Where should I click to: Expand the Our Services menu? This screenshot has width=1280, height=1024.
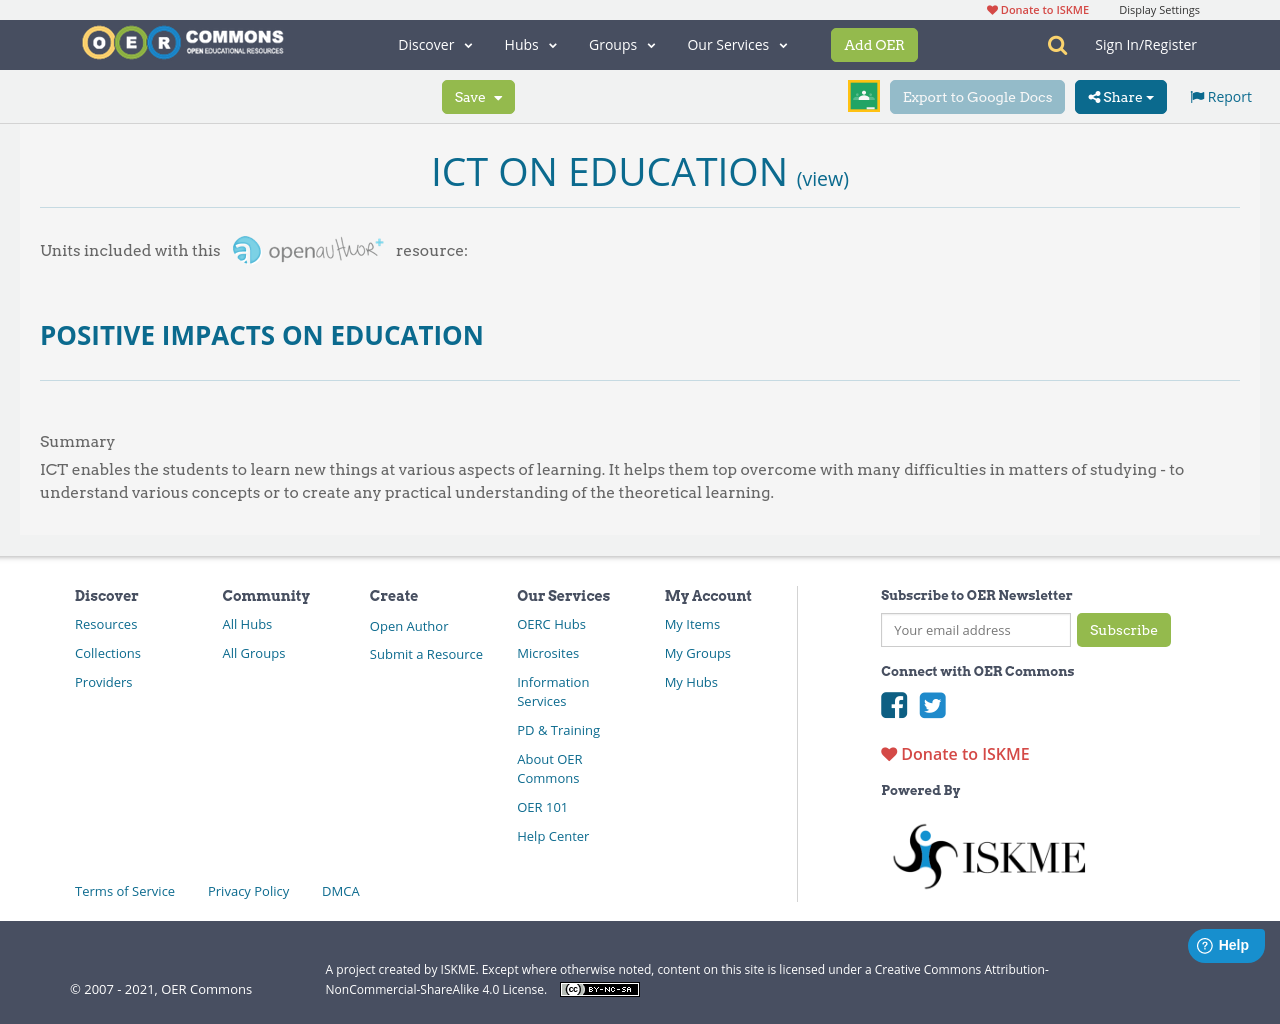pos(736,44)
